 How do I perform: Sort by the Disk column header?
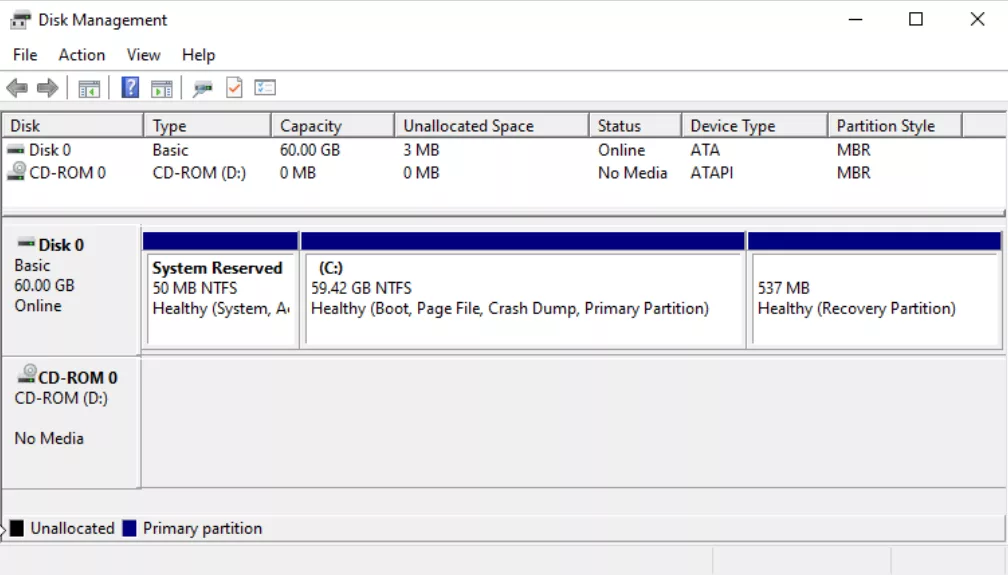[x=73, y=125]
